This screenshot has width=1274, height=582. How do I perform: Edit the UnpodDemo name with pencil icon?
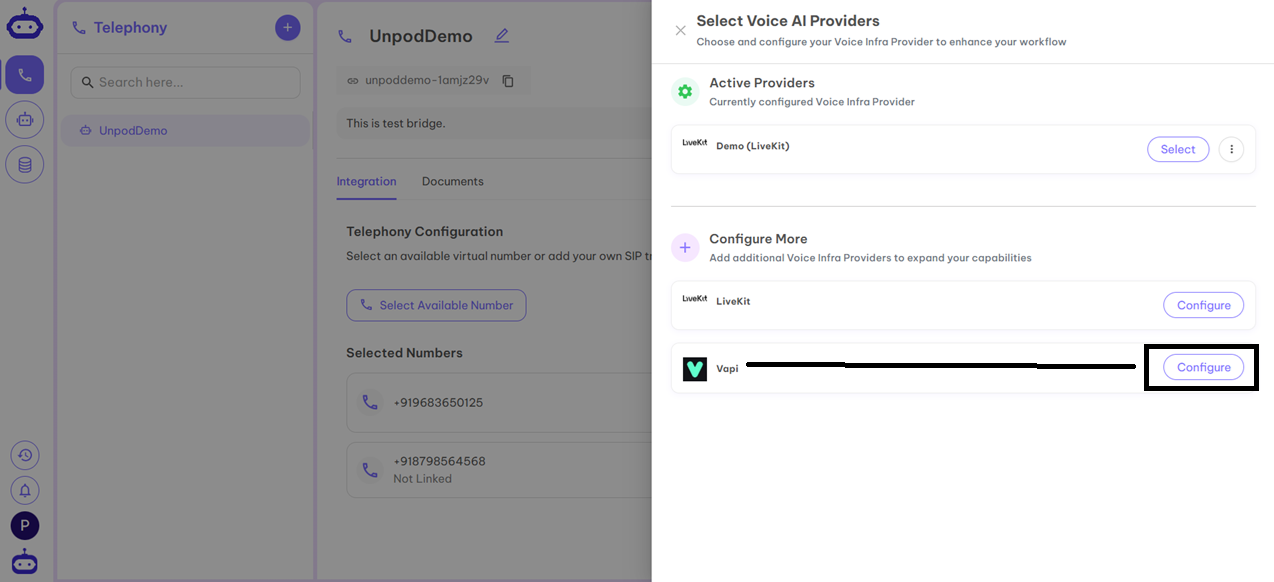pos(502,36)
